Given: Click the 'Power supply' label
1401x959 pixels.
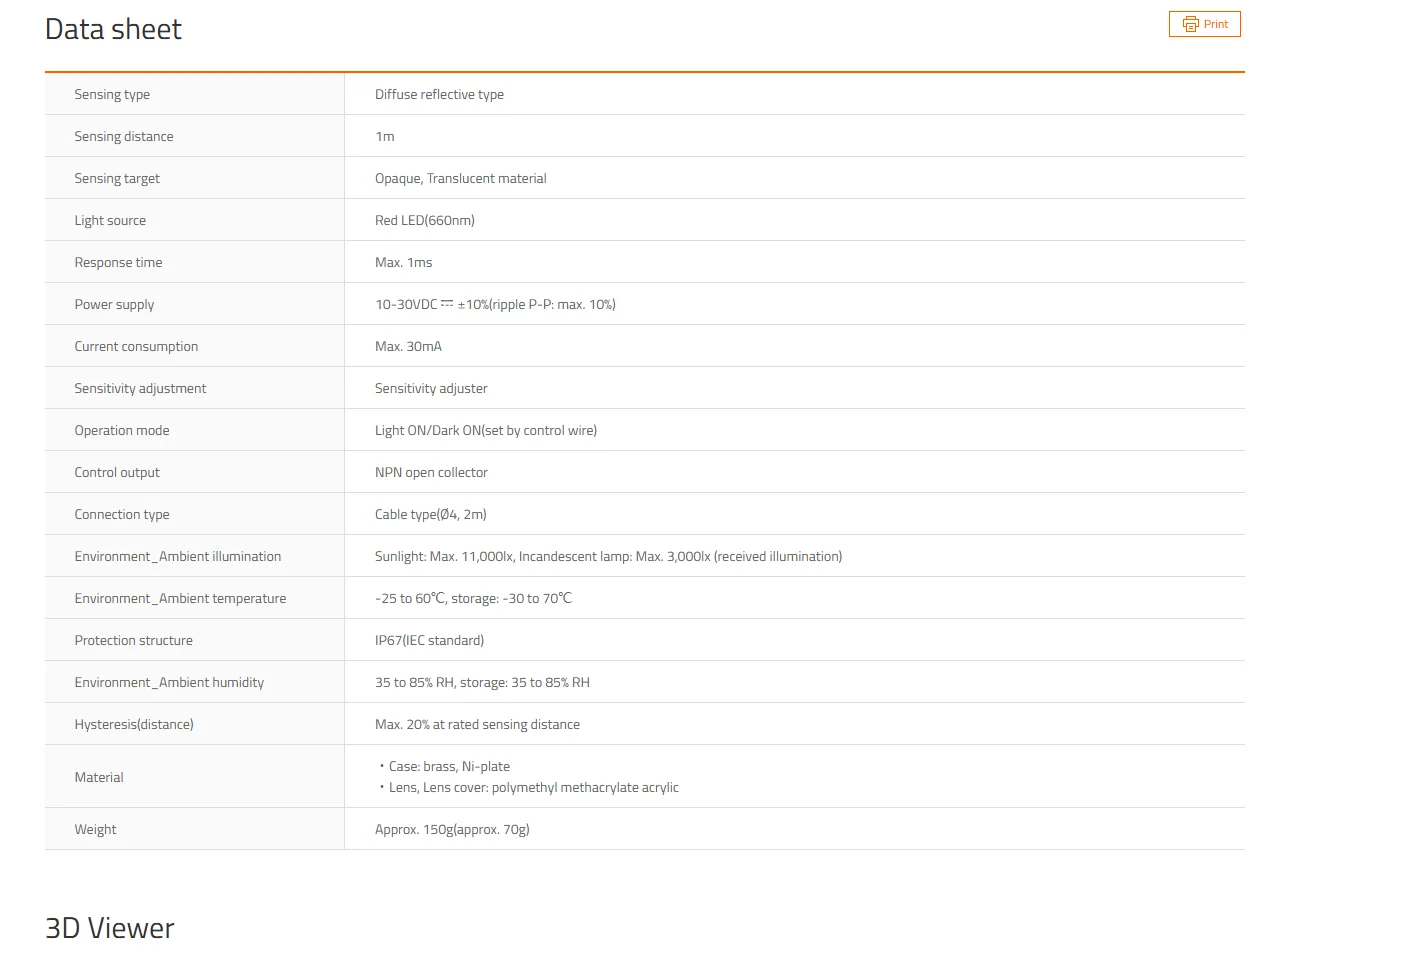Looking at the screenshot, I should click(x=114, y=305).
